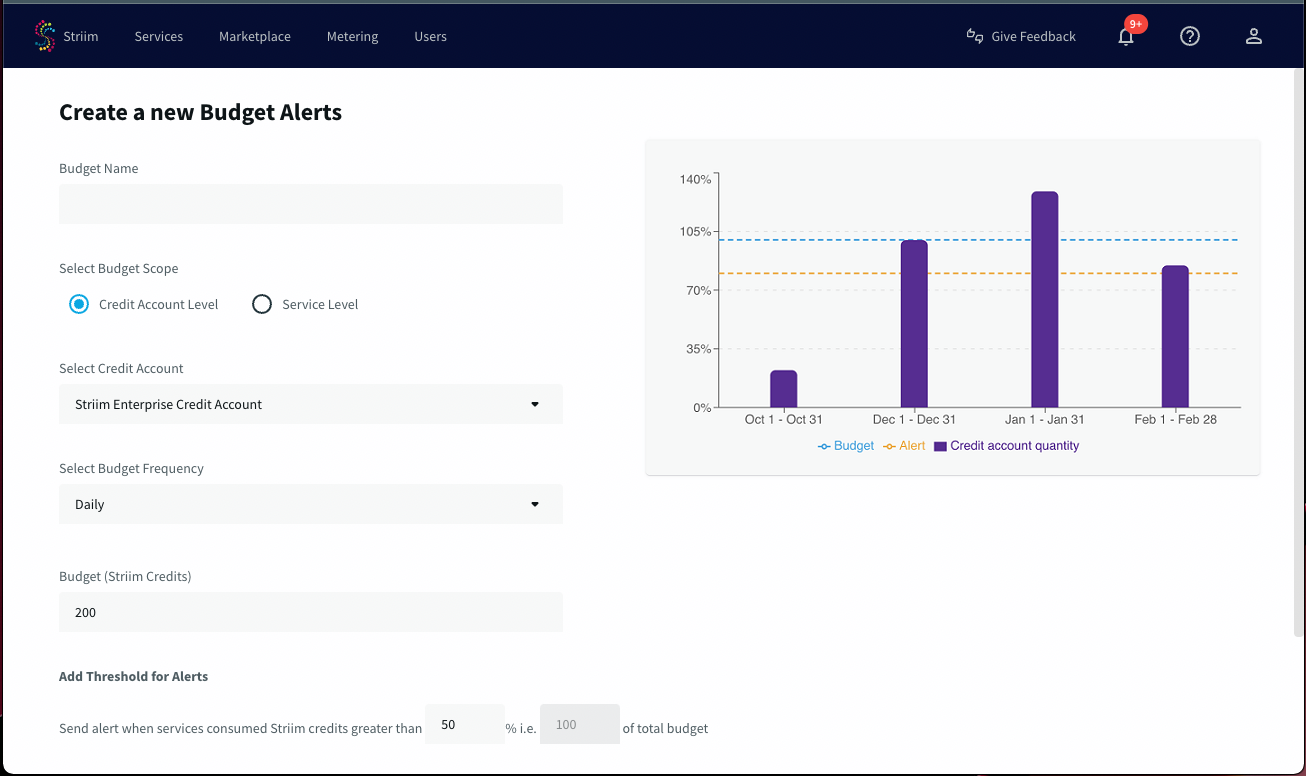Image resolution: width=1306 pixels, height=776 pixels.
Task: Open the user account profile icon
Action: pos(1254,36)
